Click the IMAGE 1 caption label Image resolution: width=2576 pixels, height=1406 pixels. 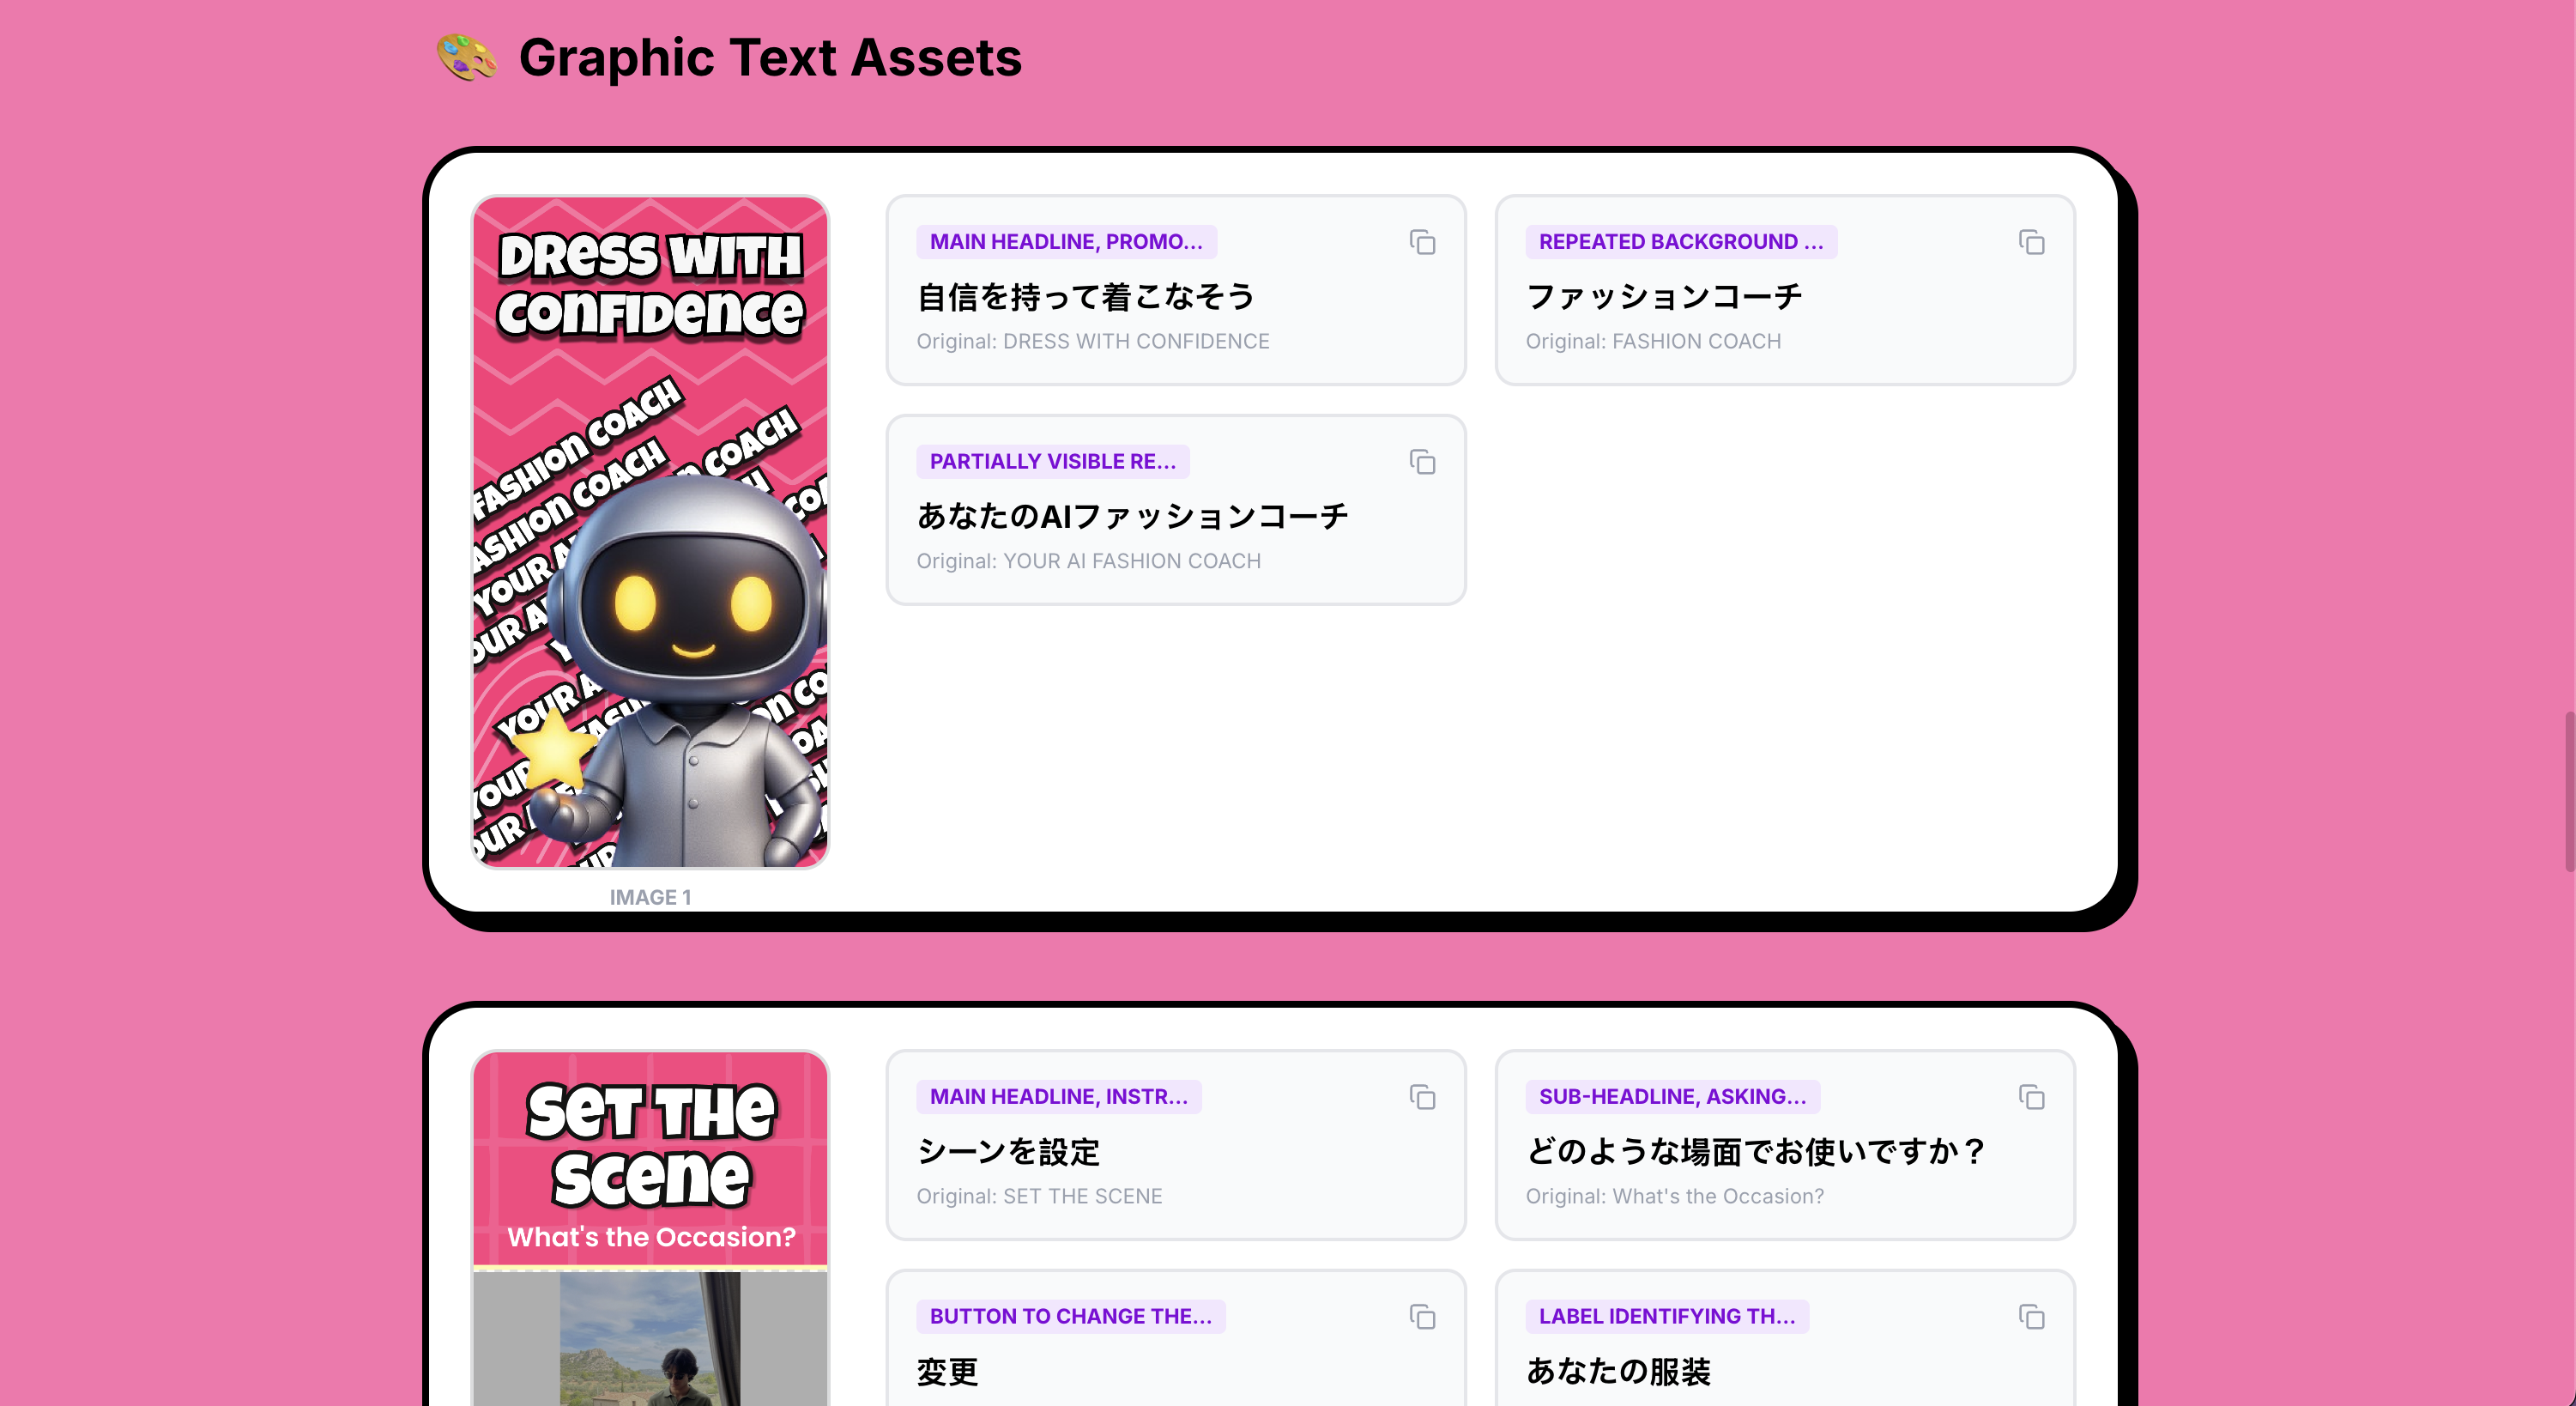[x=650, y=897]
